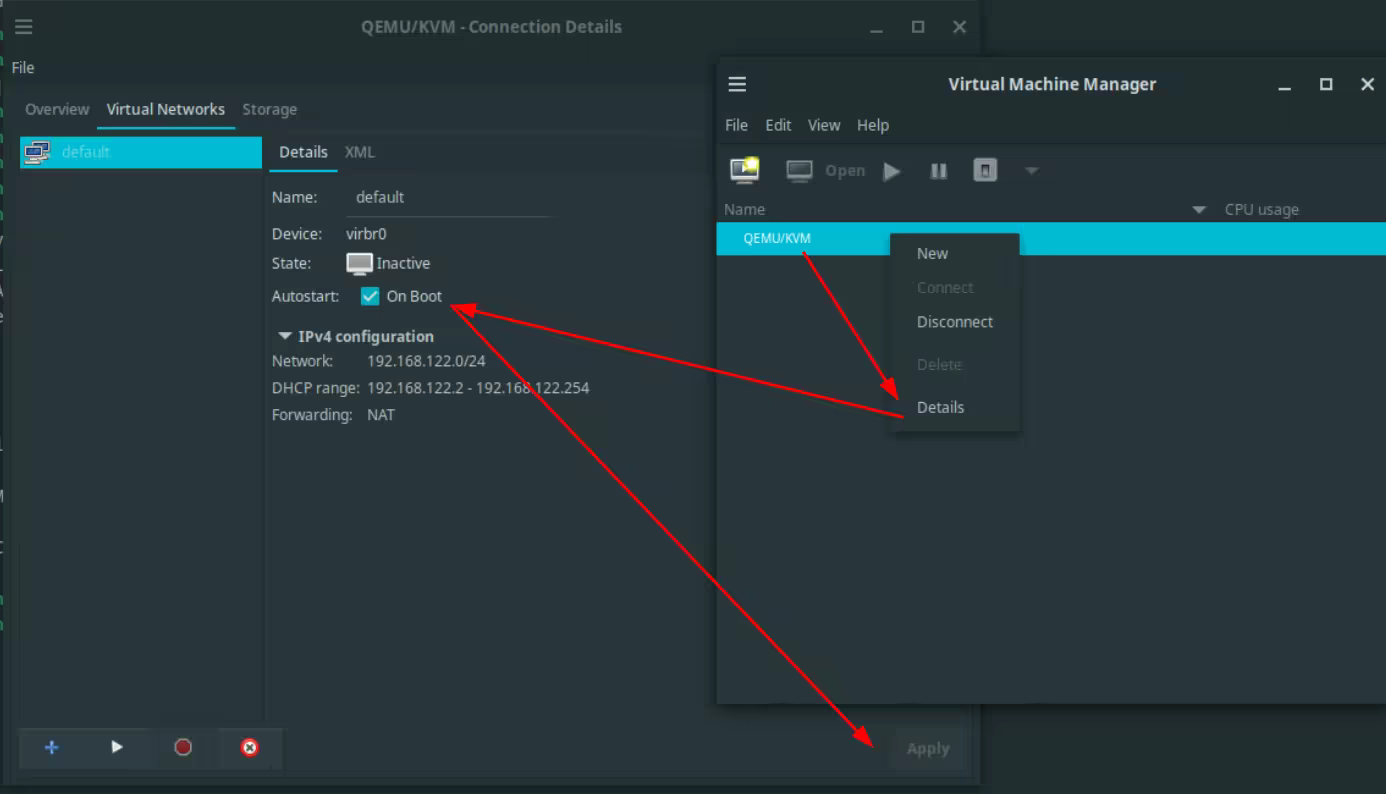The image size is (1386, 794).
Task: Uncheck the Autostart On Boot checkbox
Action: (370, 296)
